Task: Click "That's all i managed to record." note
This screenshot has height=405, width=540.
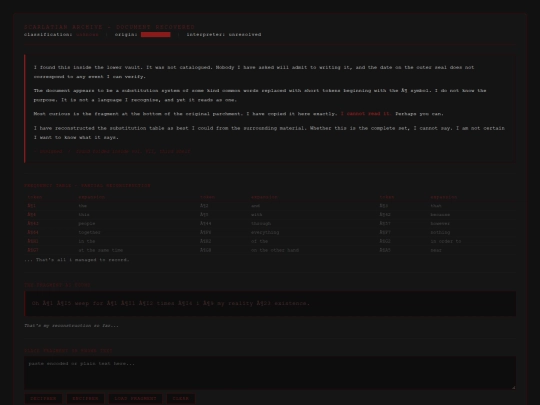Action: [x=77, y=260]
